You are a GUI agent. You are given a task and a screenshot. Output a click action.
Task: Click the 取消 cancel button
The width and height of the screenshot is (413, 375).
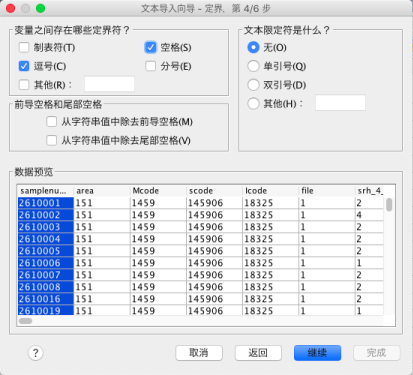tap(199, 353)
